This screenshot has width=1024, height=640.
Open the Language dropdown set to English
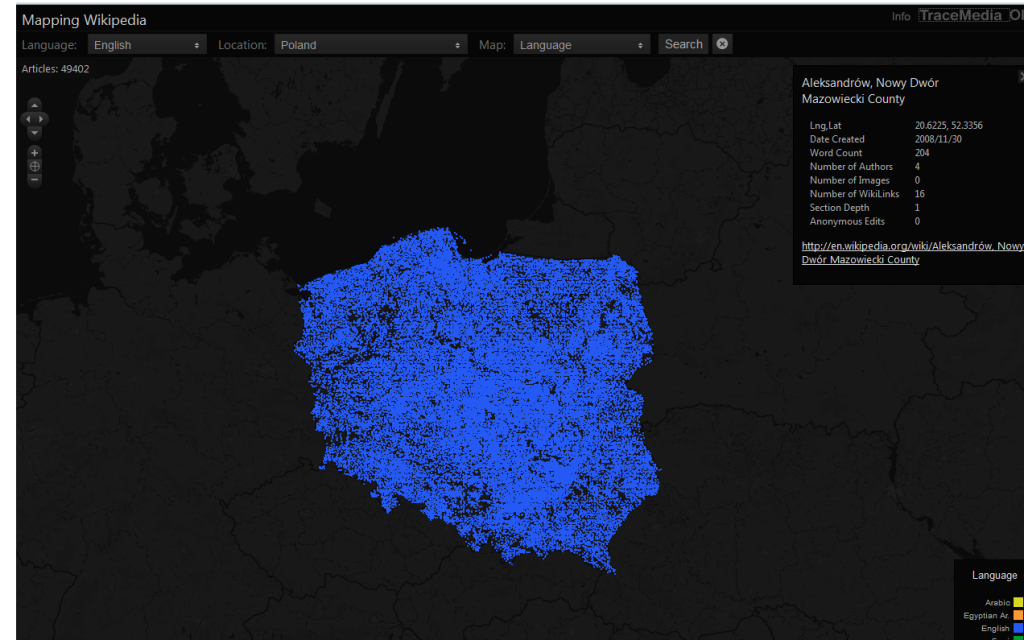coord(147,45)
